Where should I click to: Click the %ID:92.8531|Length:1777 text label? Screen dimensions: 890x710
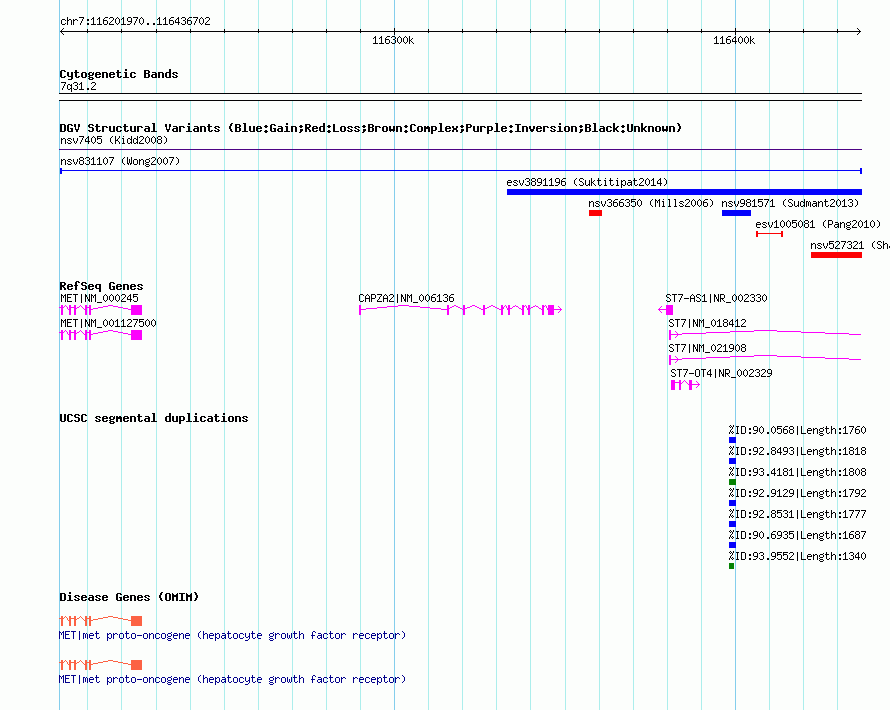[x=797, y=514]
